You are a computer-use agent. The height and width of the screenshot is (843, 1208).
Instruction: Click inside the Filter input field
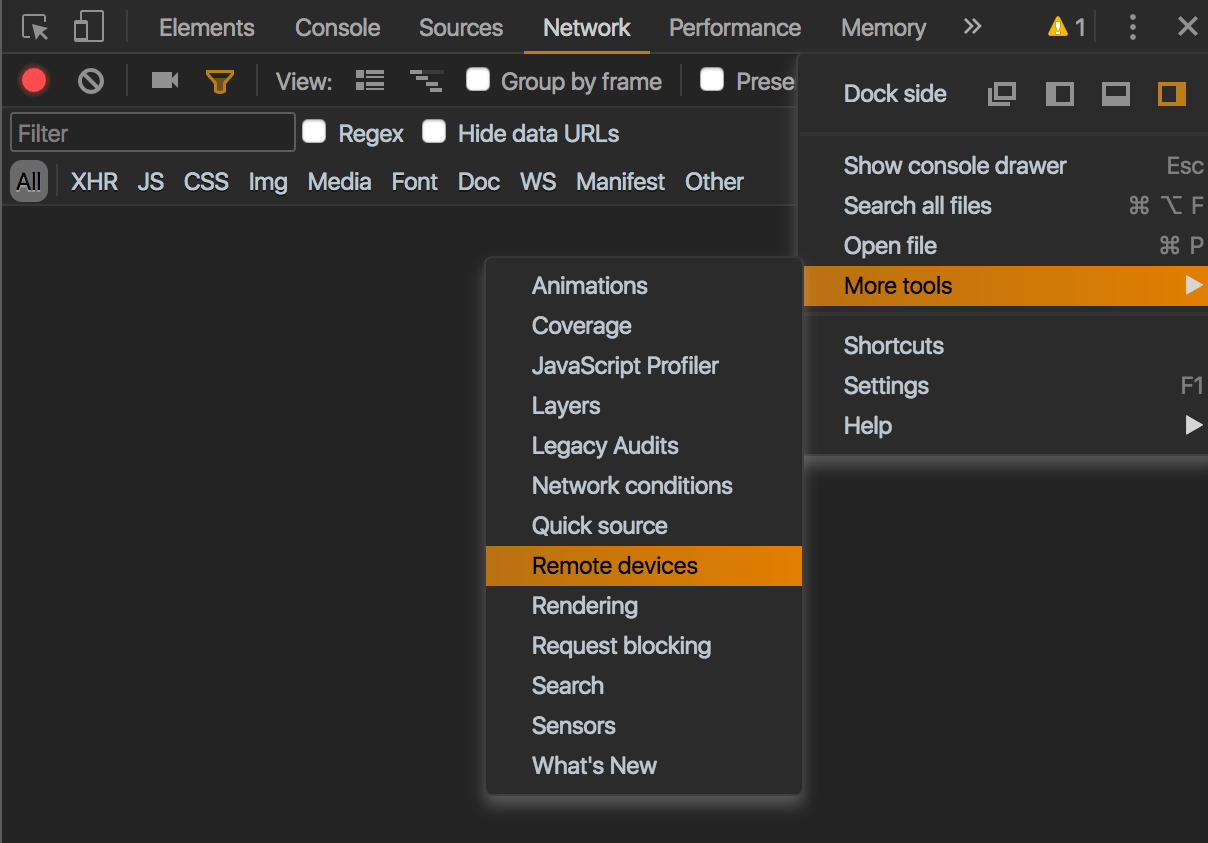(x=152, y=132)
